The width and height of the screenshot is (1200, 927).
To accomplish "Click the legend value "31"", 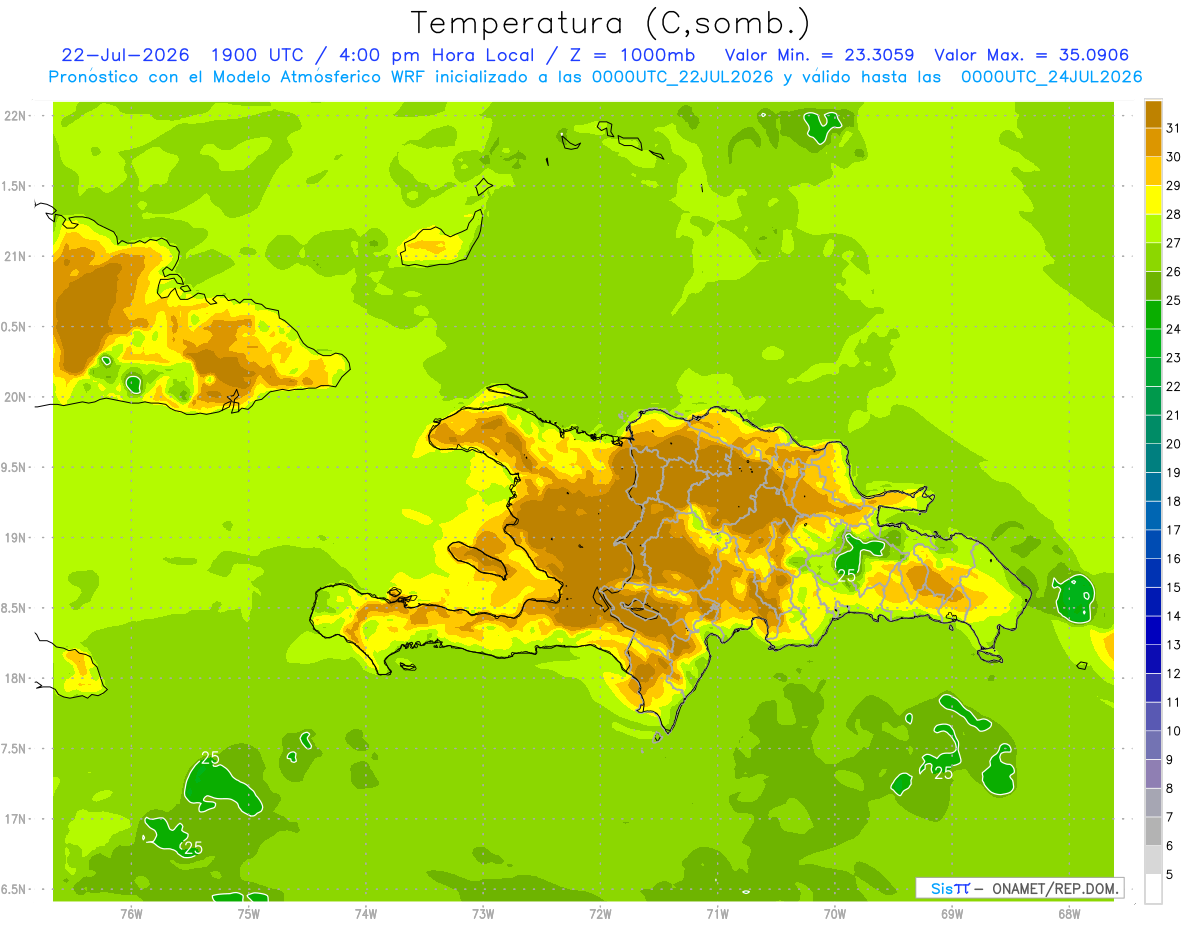I will (x=1174, y=128).
